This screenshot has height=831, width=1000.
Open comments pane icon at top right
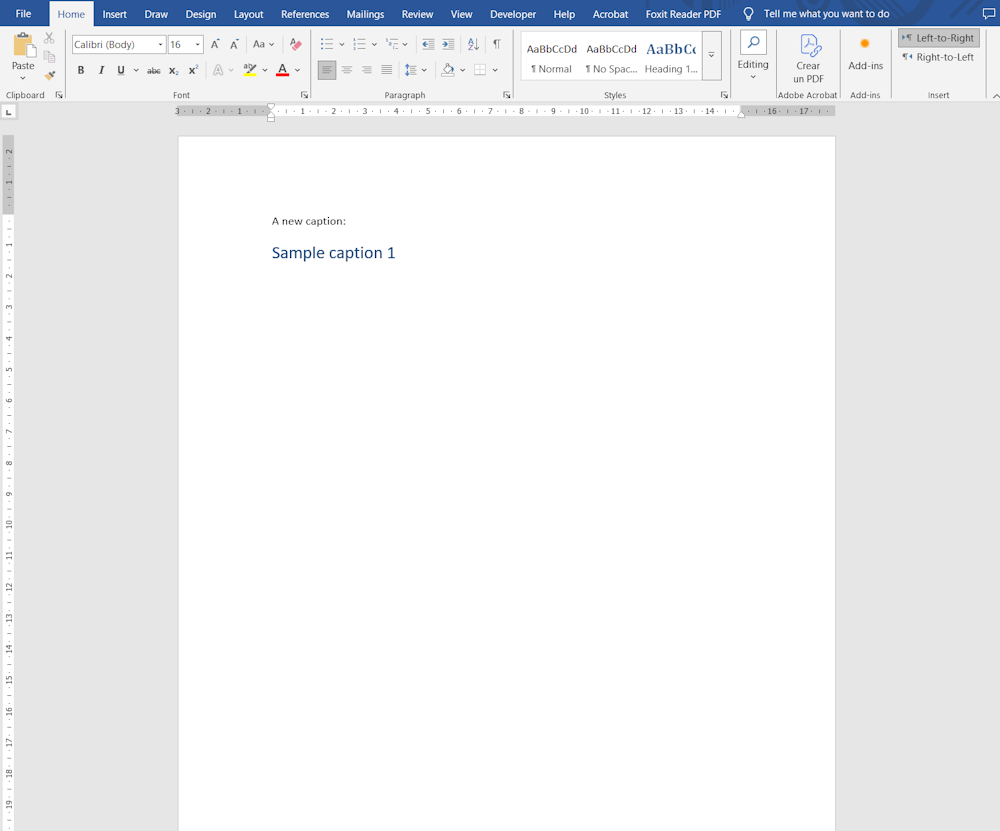click(989, 14)
